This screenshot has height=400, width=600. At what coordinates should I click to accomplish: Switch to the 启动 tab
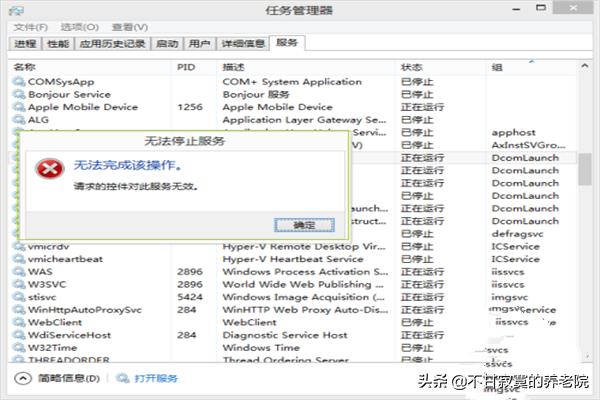(x=167, y=44)
